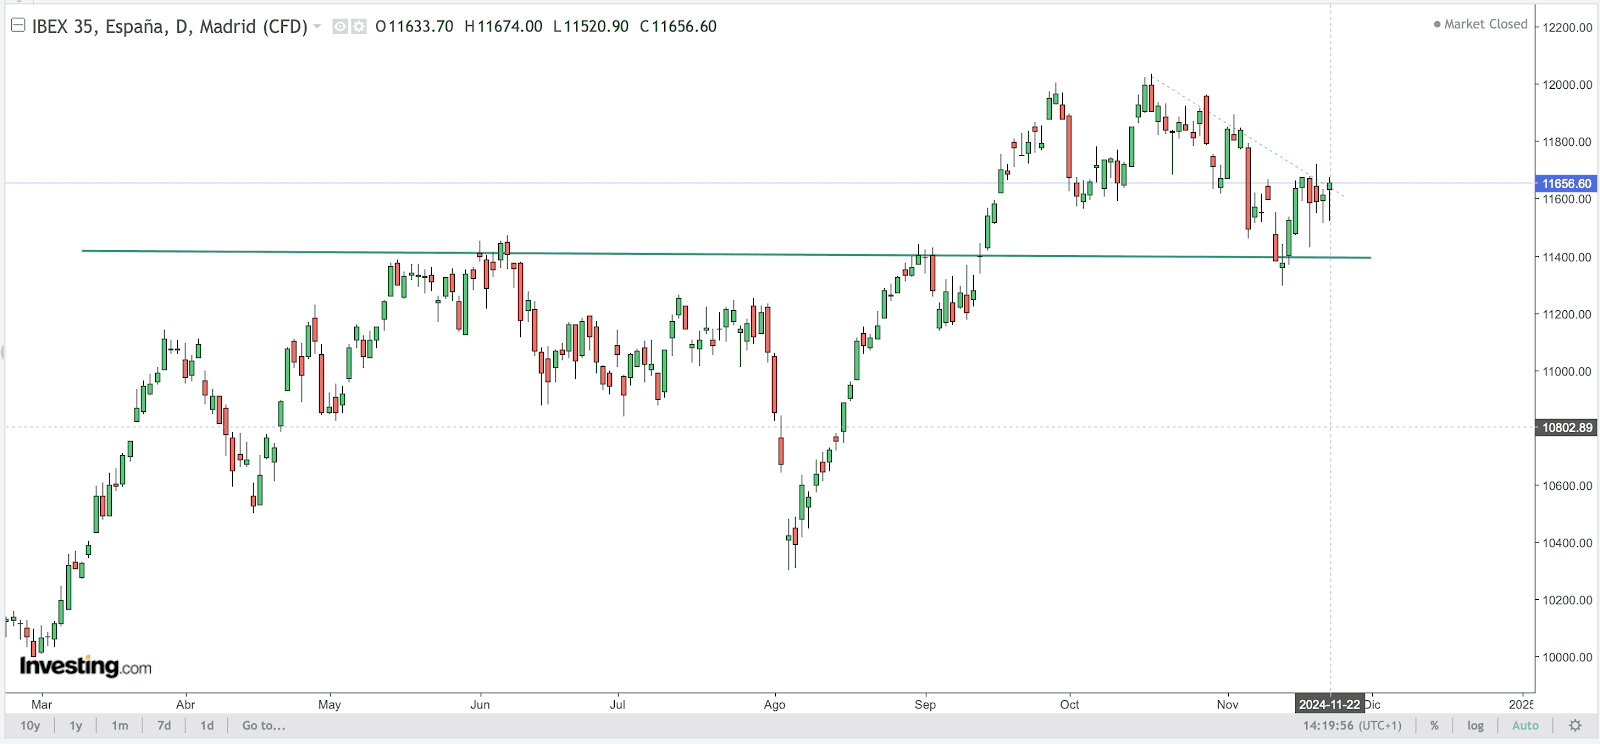Toggle the chart visibility eye icon

tap(340, 27)
